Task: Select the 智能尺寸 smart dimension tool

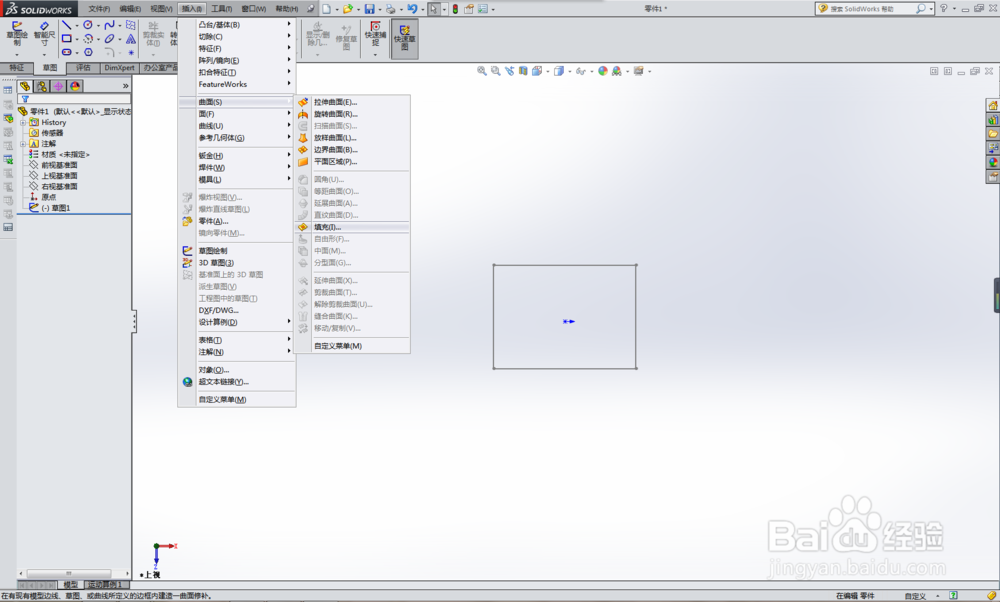Action: point(44,33)
